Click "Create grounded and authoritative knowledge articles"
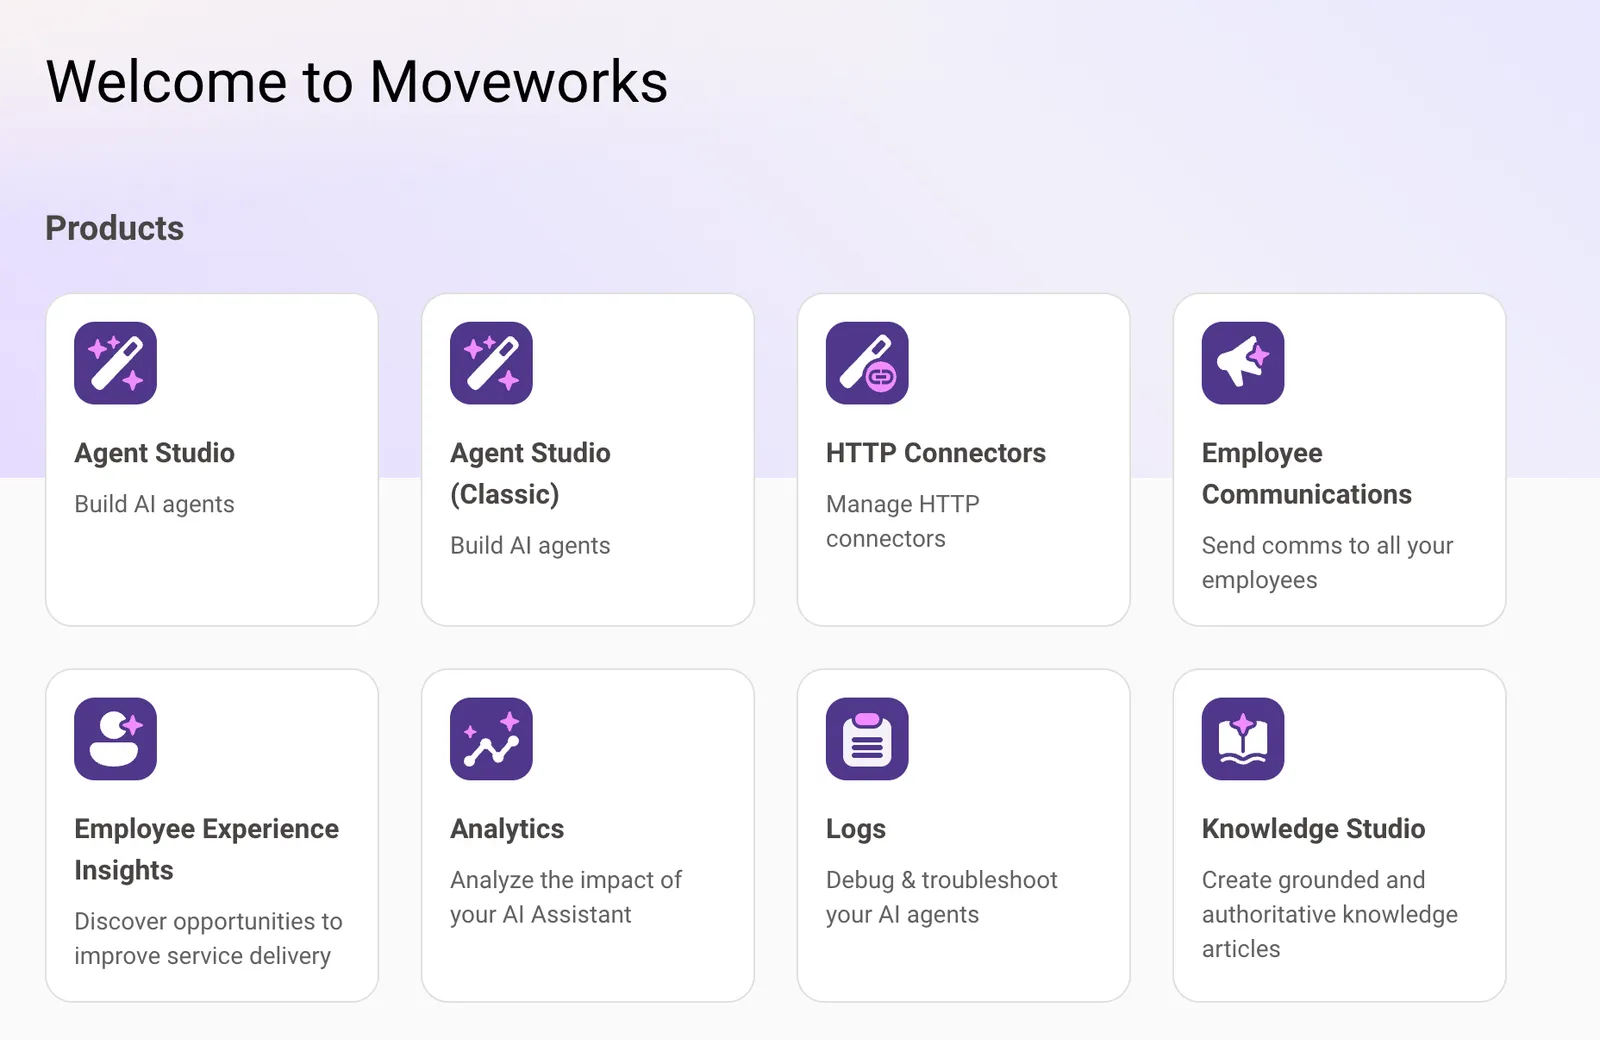1600x1040 pixels. (x=1330, y=914)
